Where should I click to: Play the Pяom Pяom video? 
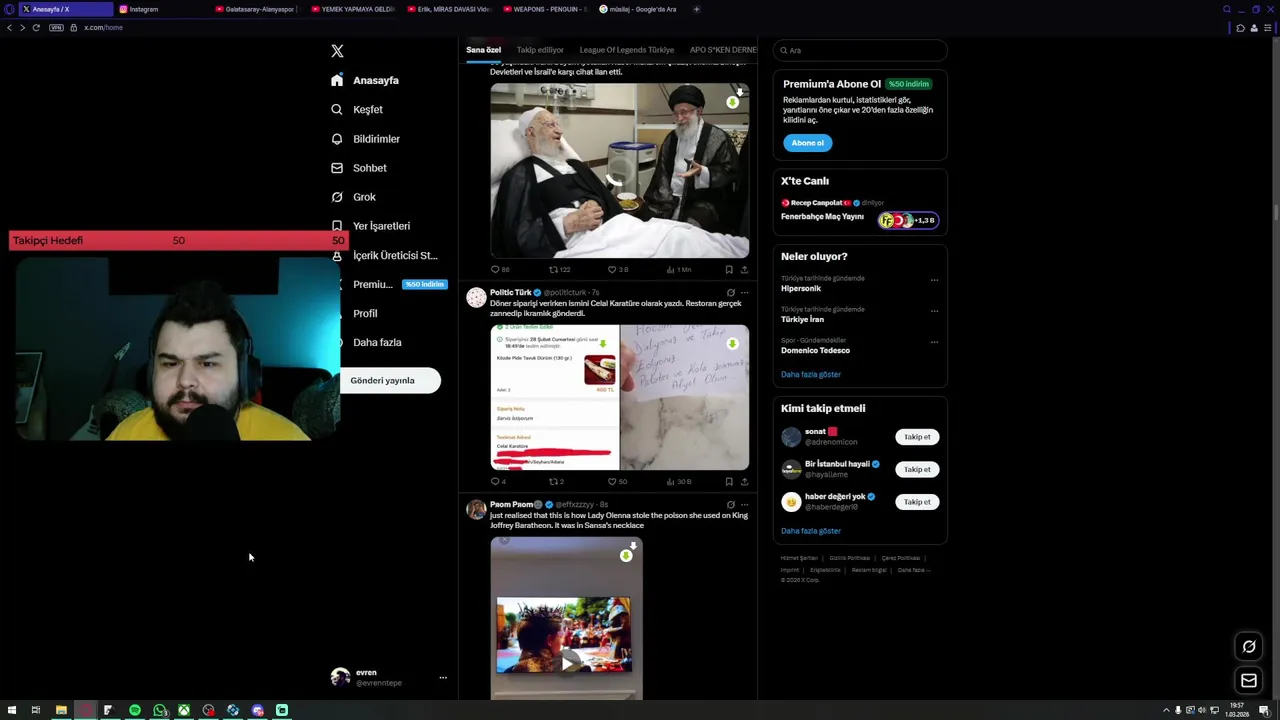click(x=567, y=662)
